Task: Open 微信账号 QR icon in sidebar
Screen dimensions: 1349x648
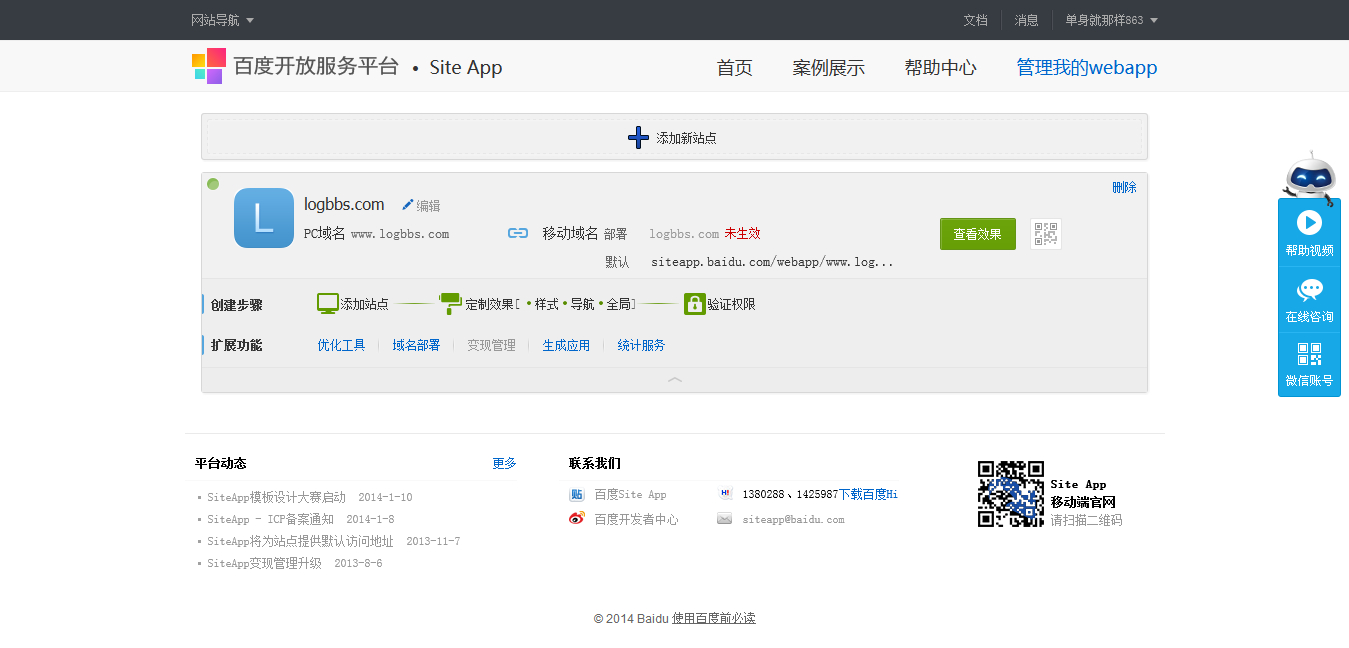Action: (1309, 354)
